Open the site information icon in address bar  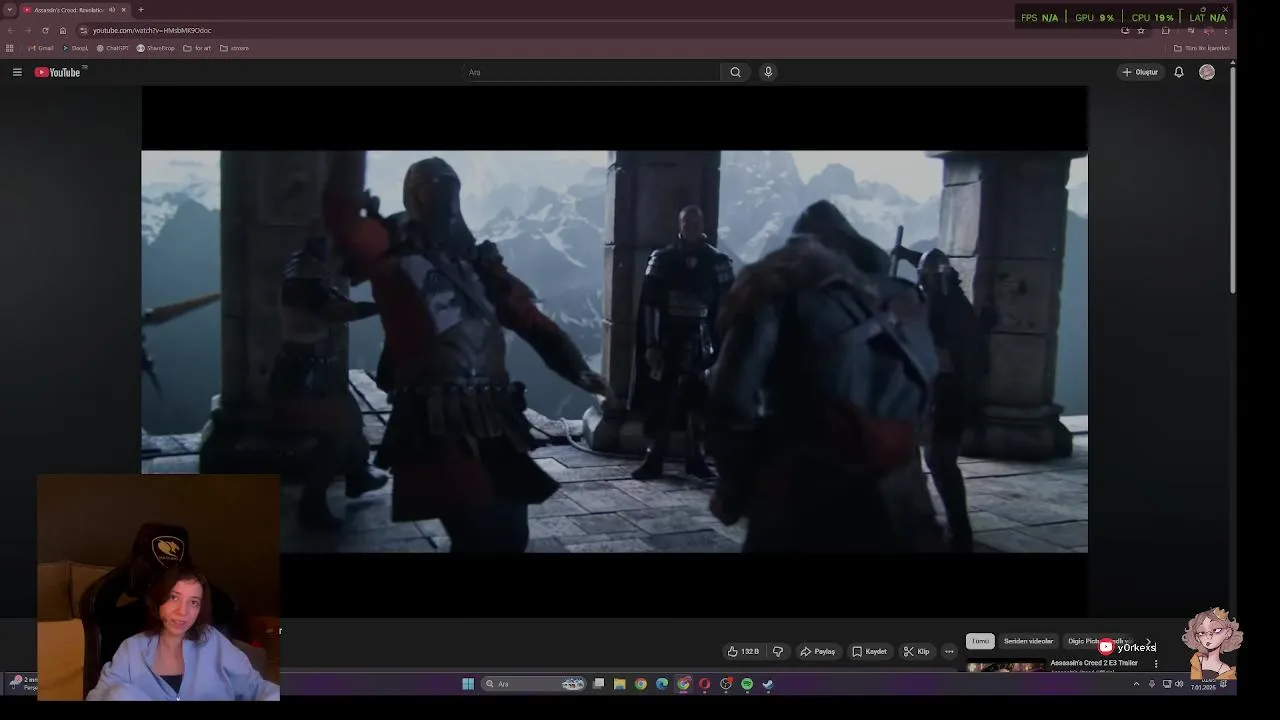pos(84,30)
